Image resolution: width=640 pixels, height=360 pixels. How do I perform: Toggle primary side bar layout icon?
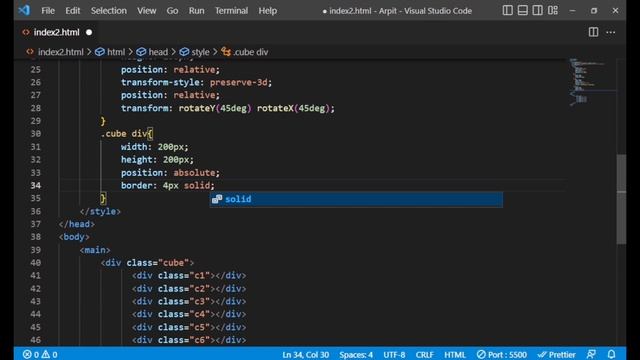(507, 11)
